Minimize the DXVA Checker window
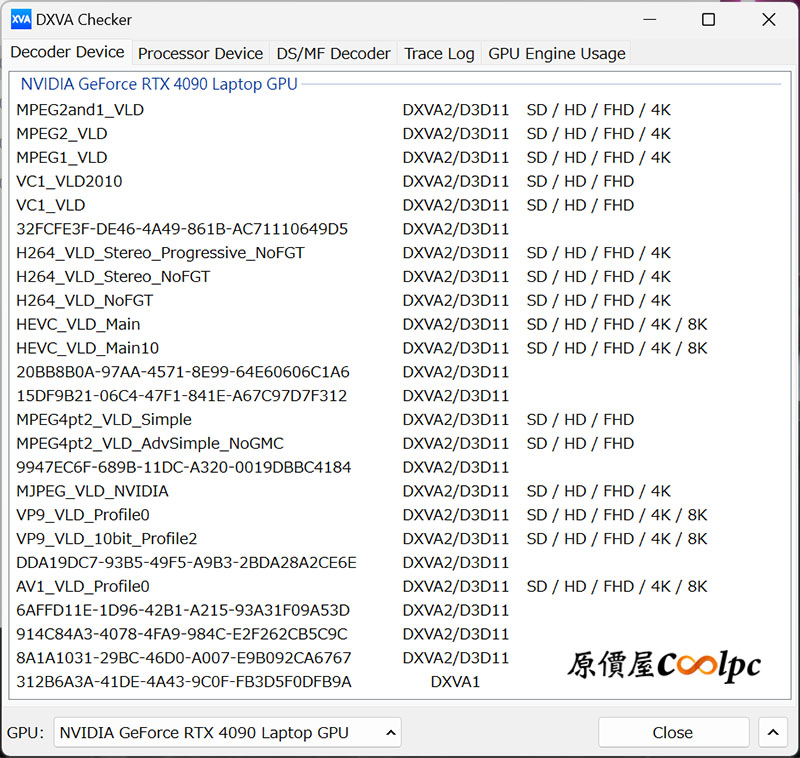 pyautogui.click(x=649, y=19)
